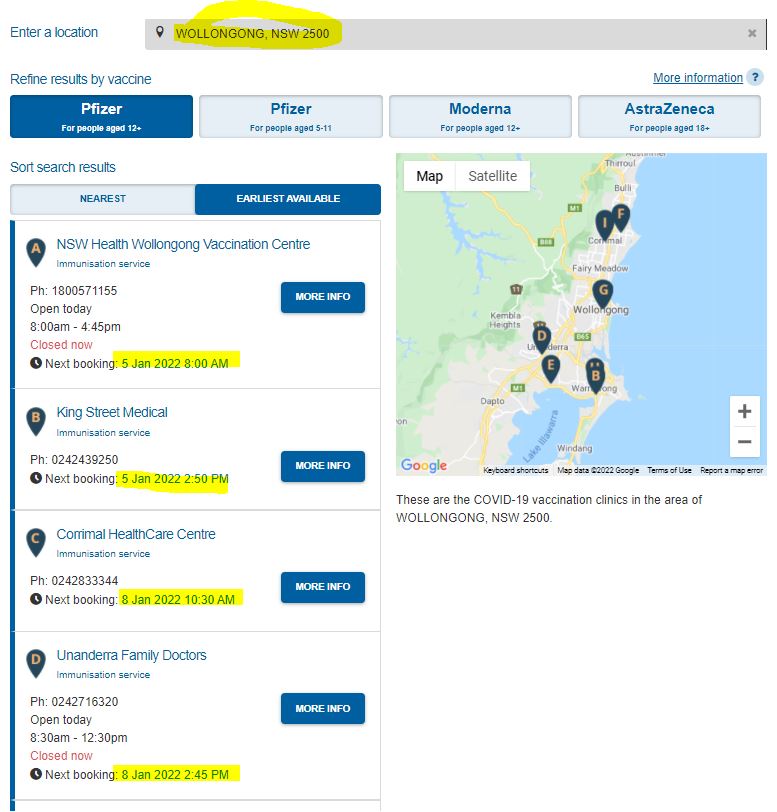Click MORE INFO for Unanderra Family Doctors
Screen dimensions: 777x812
pyautogui.click(x=323, y=708)
